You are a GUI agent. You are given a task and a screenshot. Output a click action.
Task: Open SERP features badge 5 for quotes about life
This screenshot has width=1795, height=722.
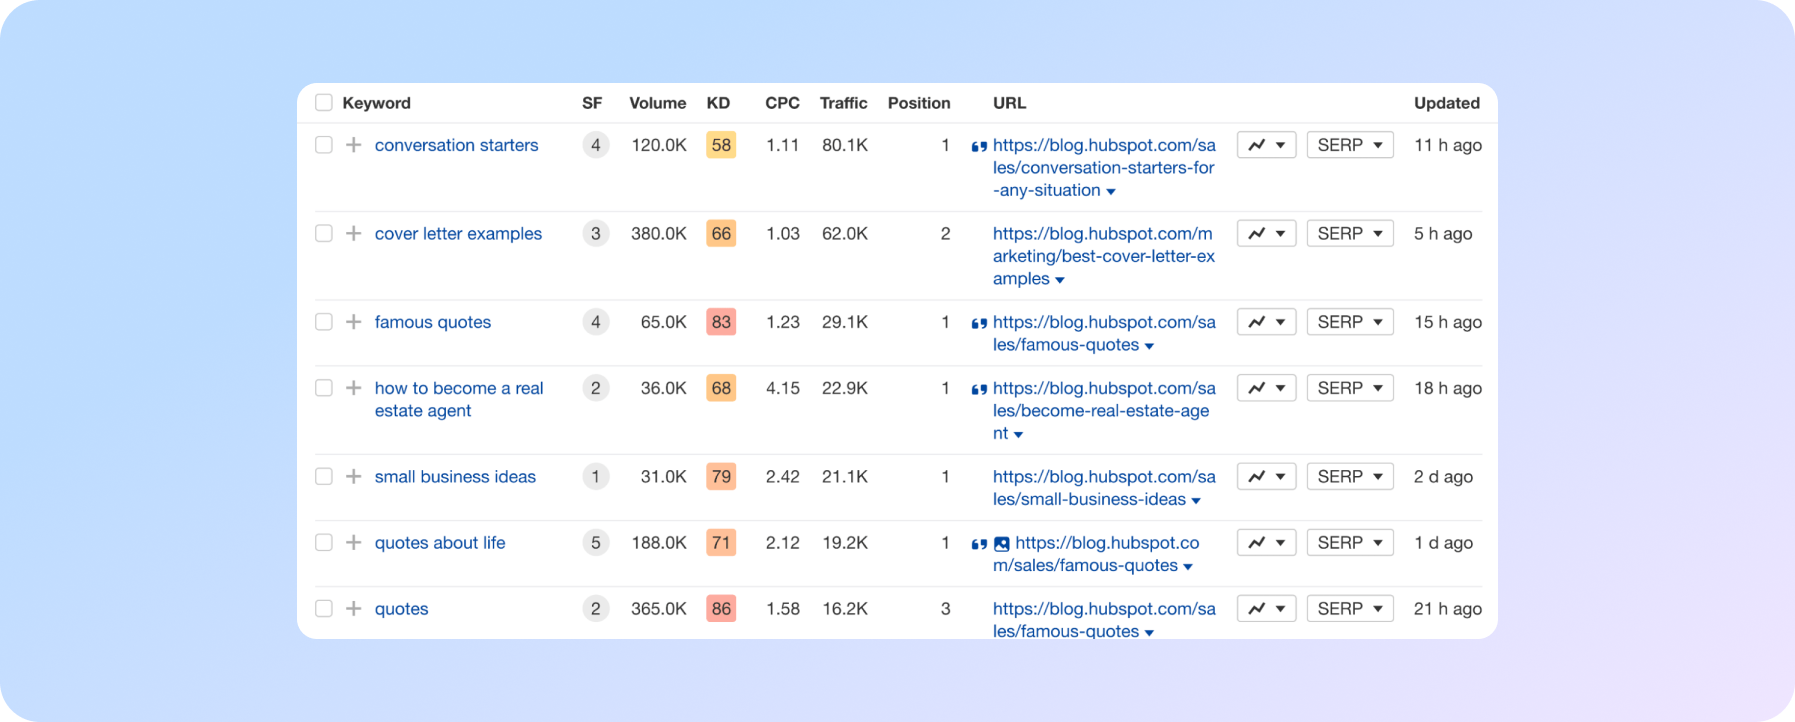595,542
